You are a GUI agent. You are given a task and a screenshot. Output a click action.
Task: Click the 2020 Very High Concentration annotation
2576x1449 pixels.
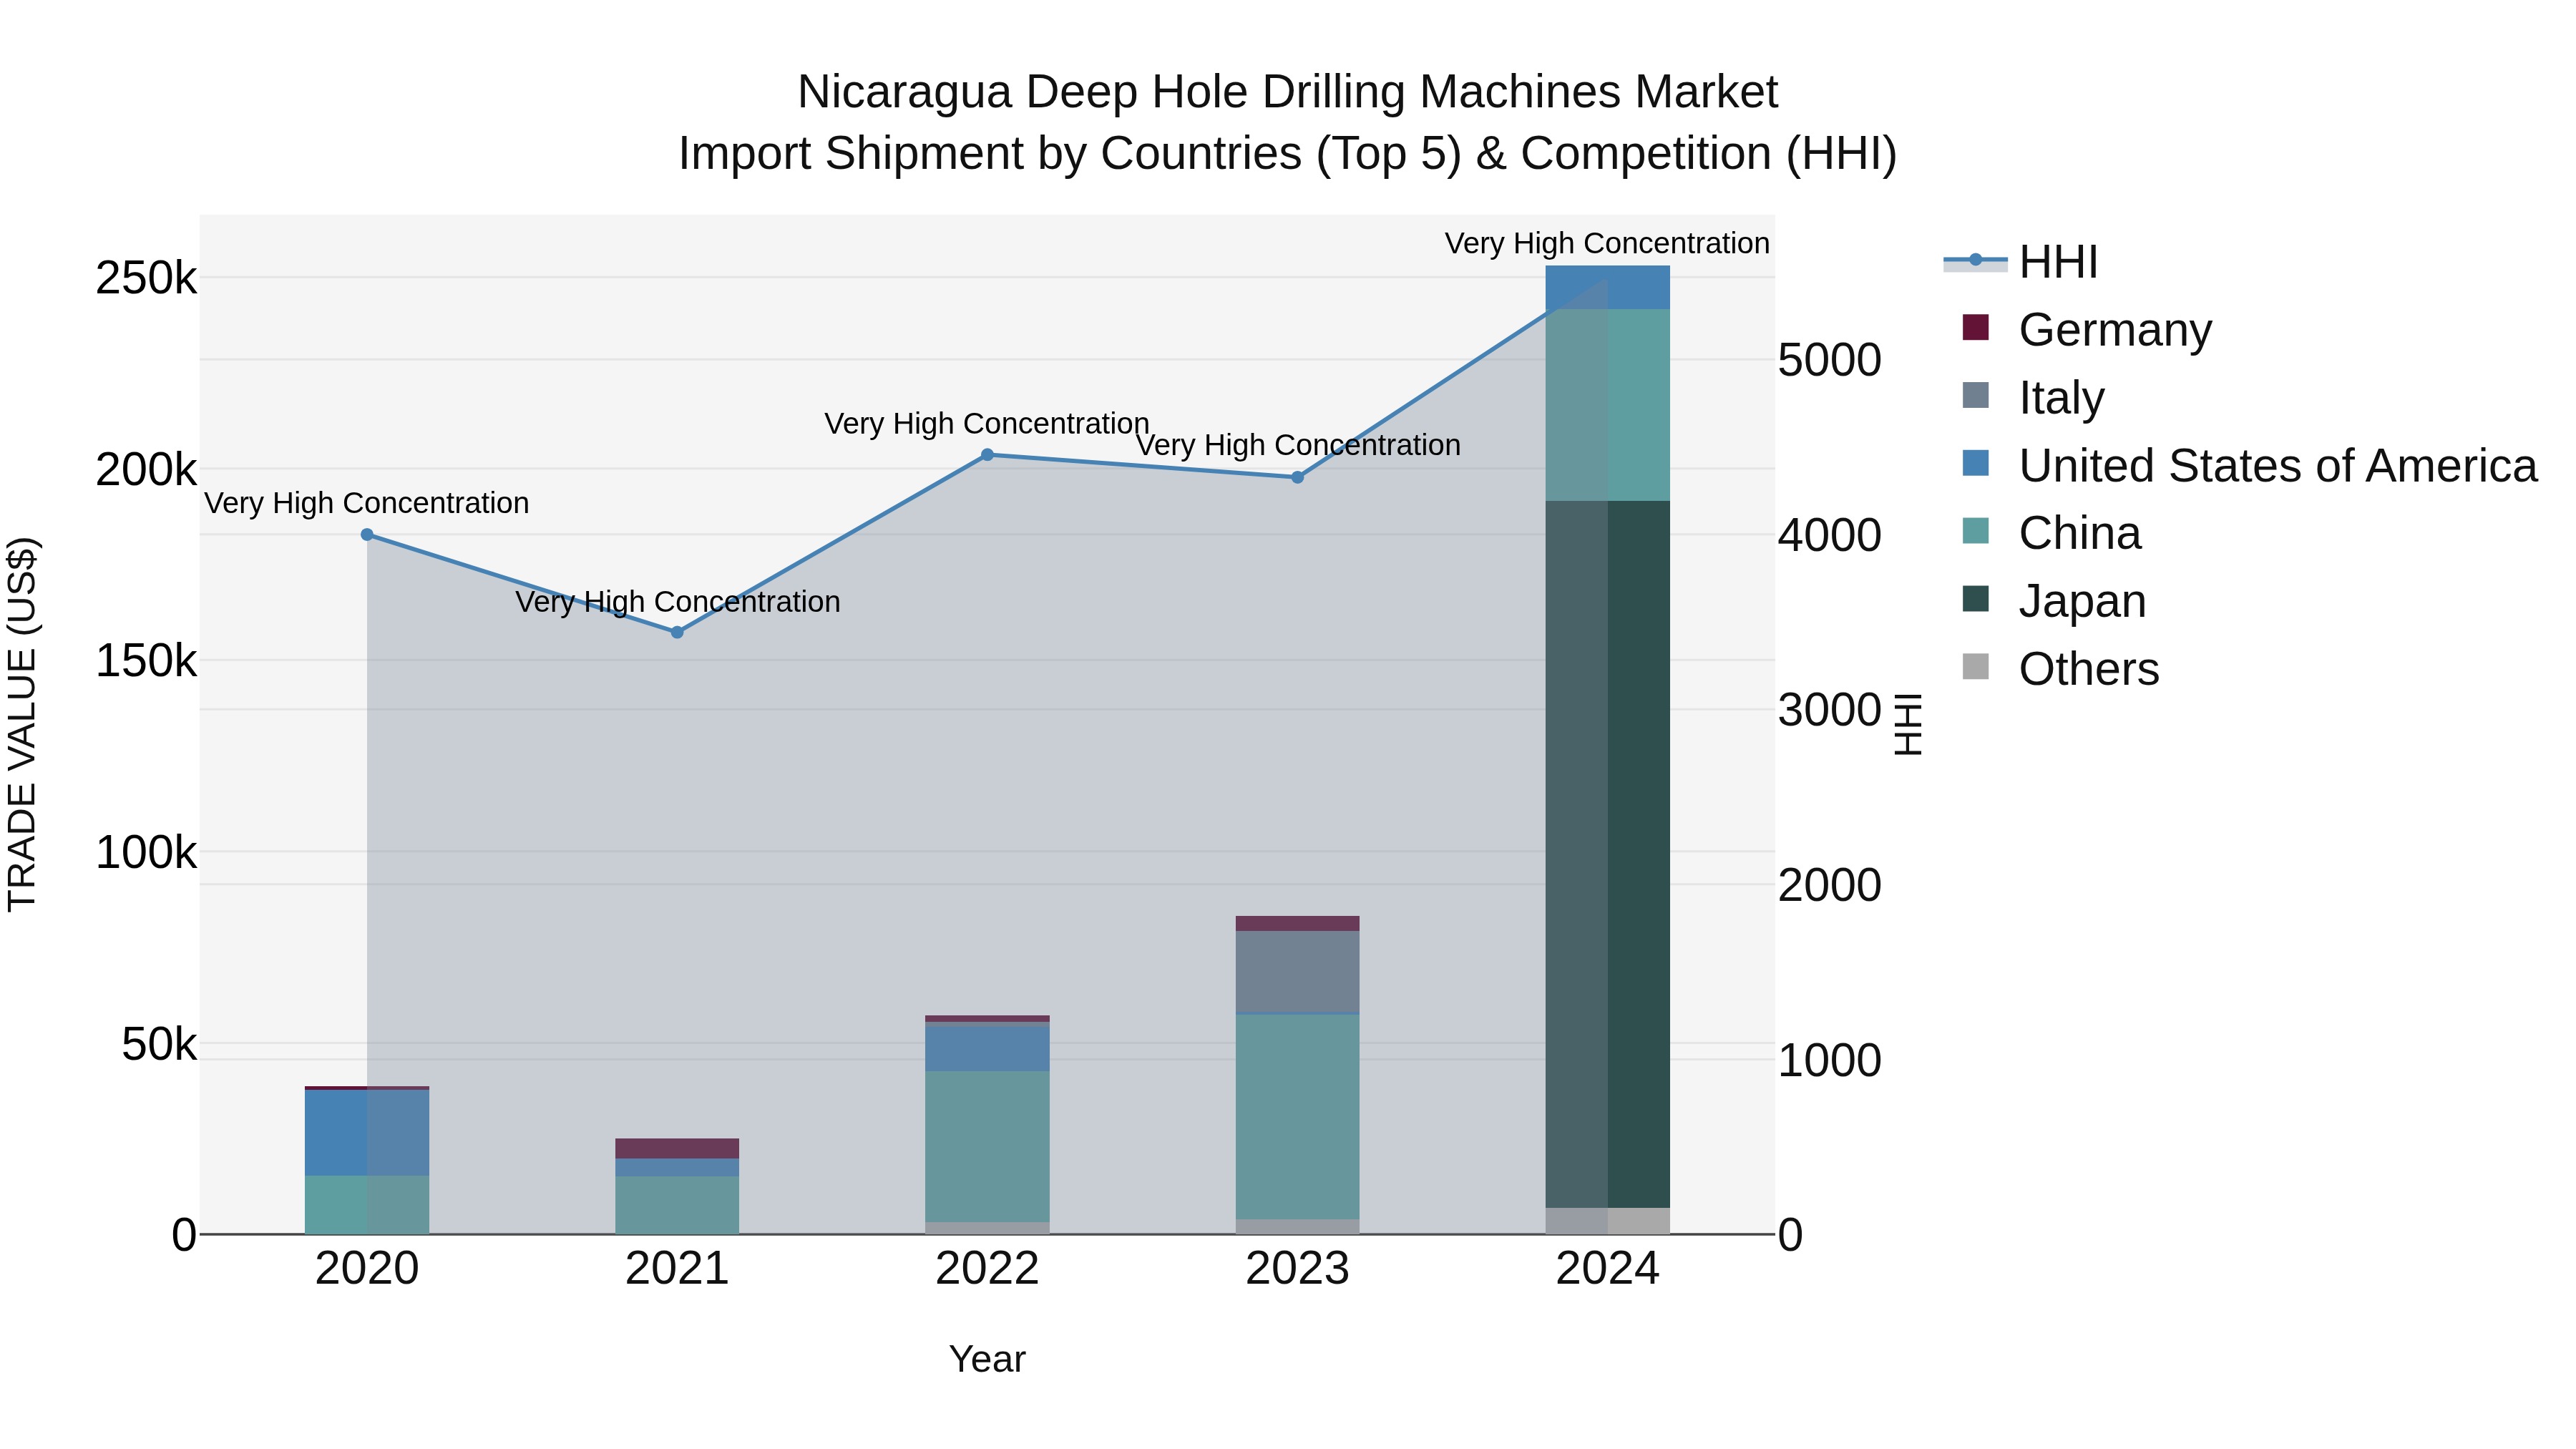pos(367,503)
